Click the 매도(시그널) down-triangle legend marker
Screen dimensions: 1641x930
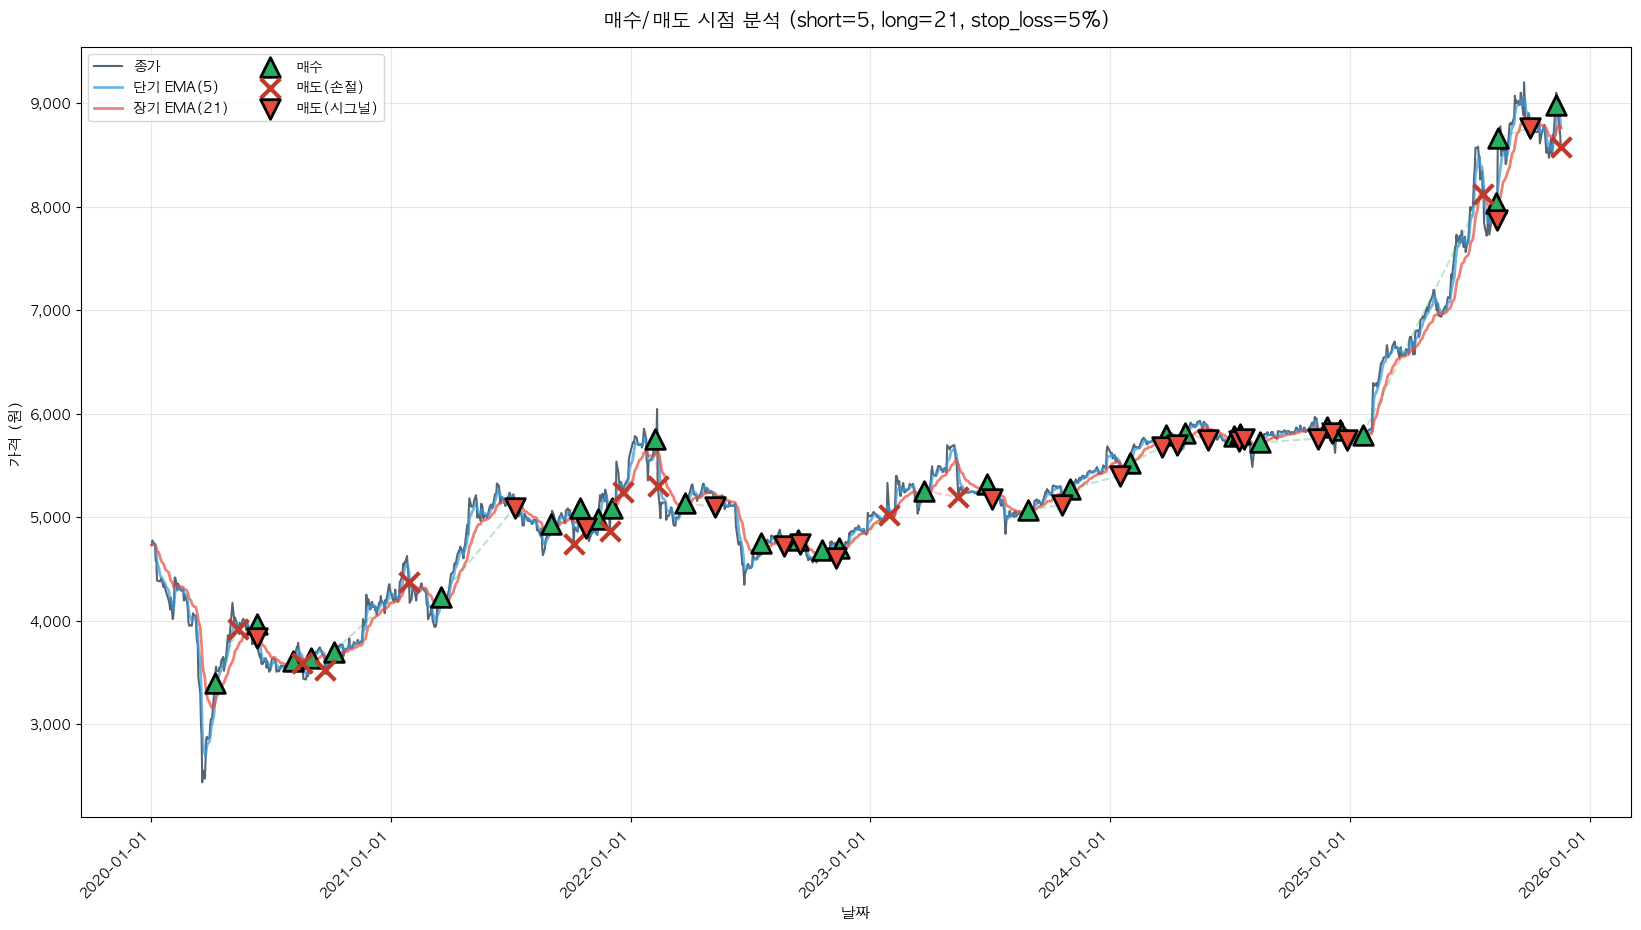270,108
